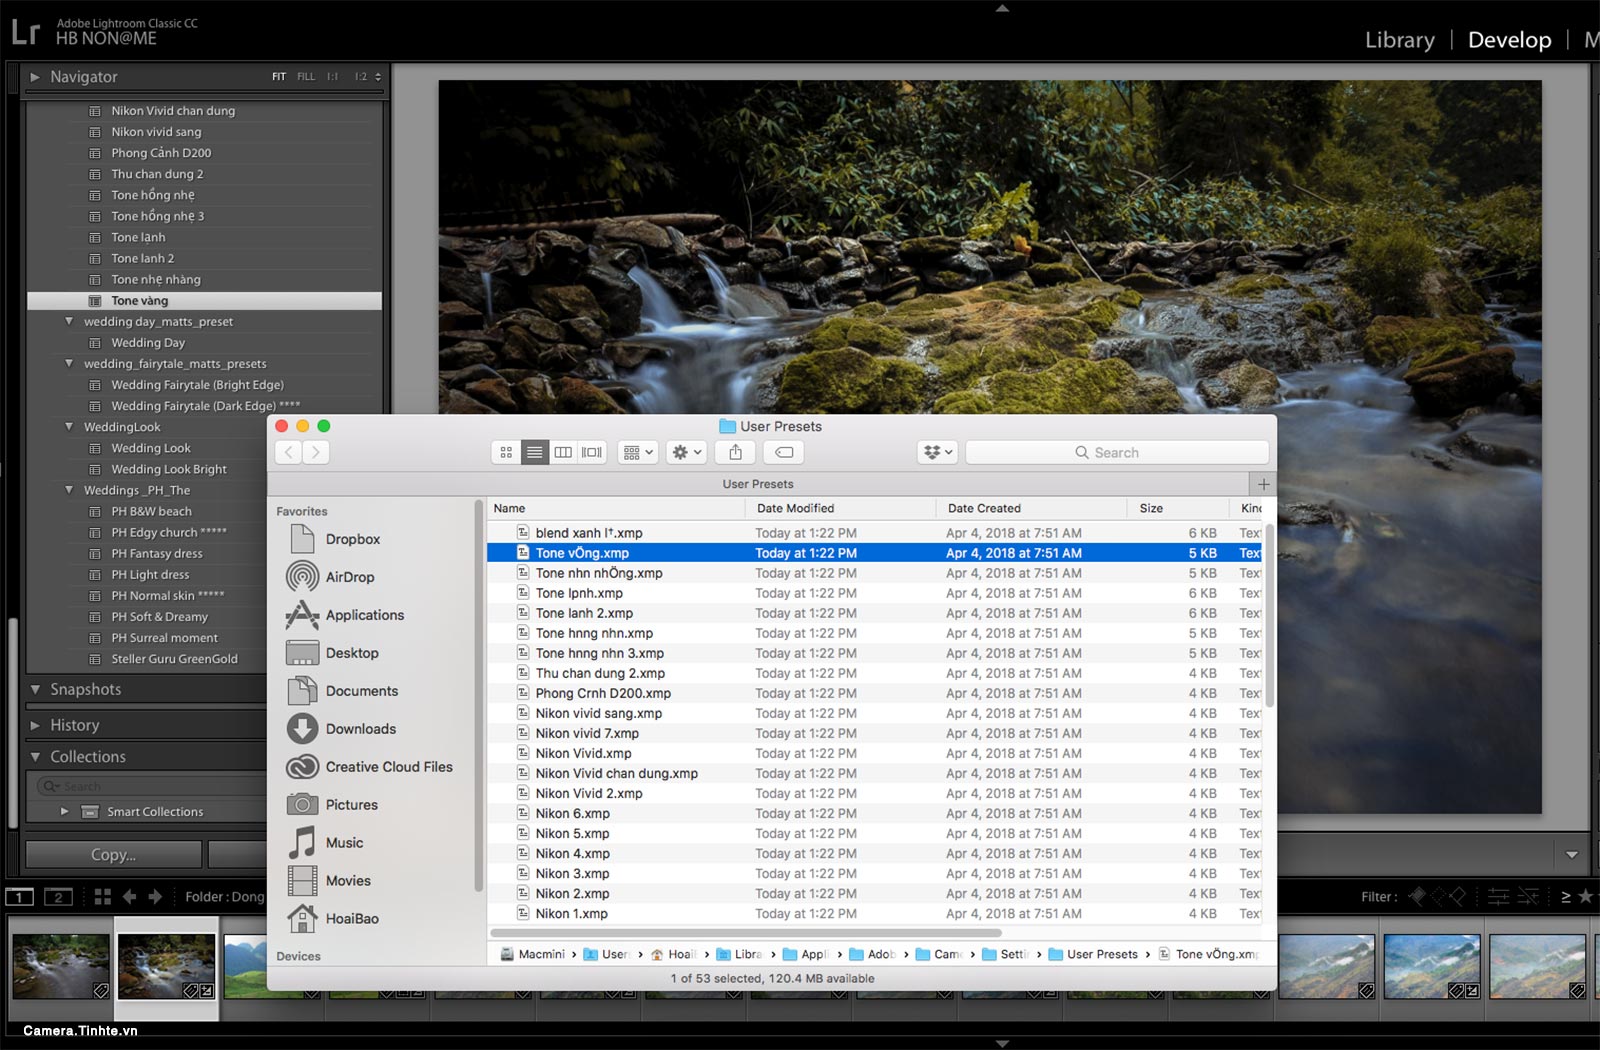Click the Finder share icon
1600x1050 pixels.
click(736, 452)
